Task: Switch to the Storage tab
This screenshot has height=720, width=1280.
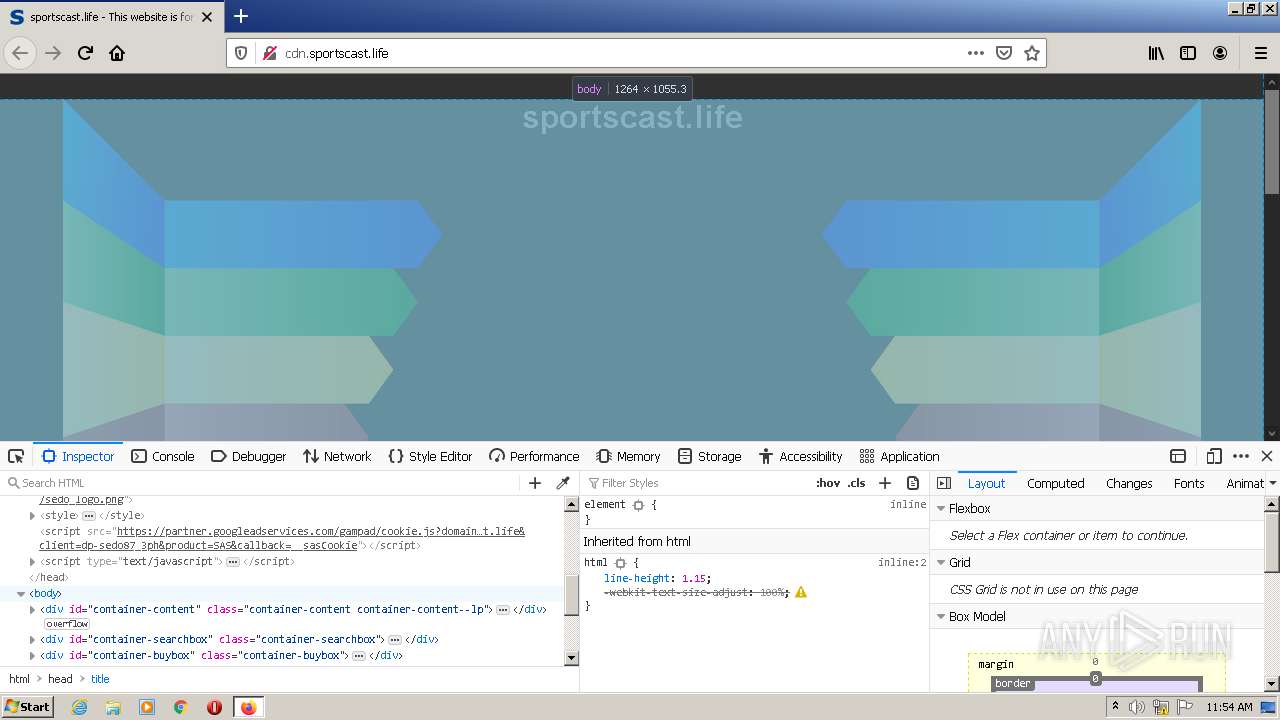Action: [709, 456]
